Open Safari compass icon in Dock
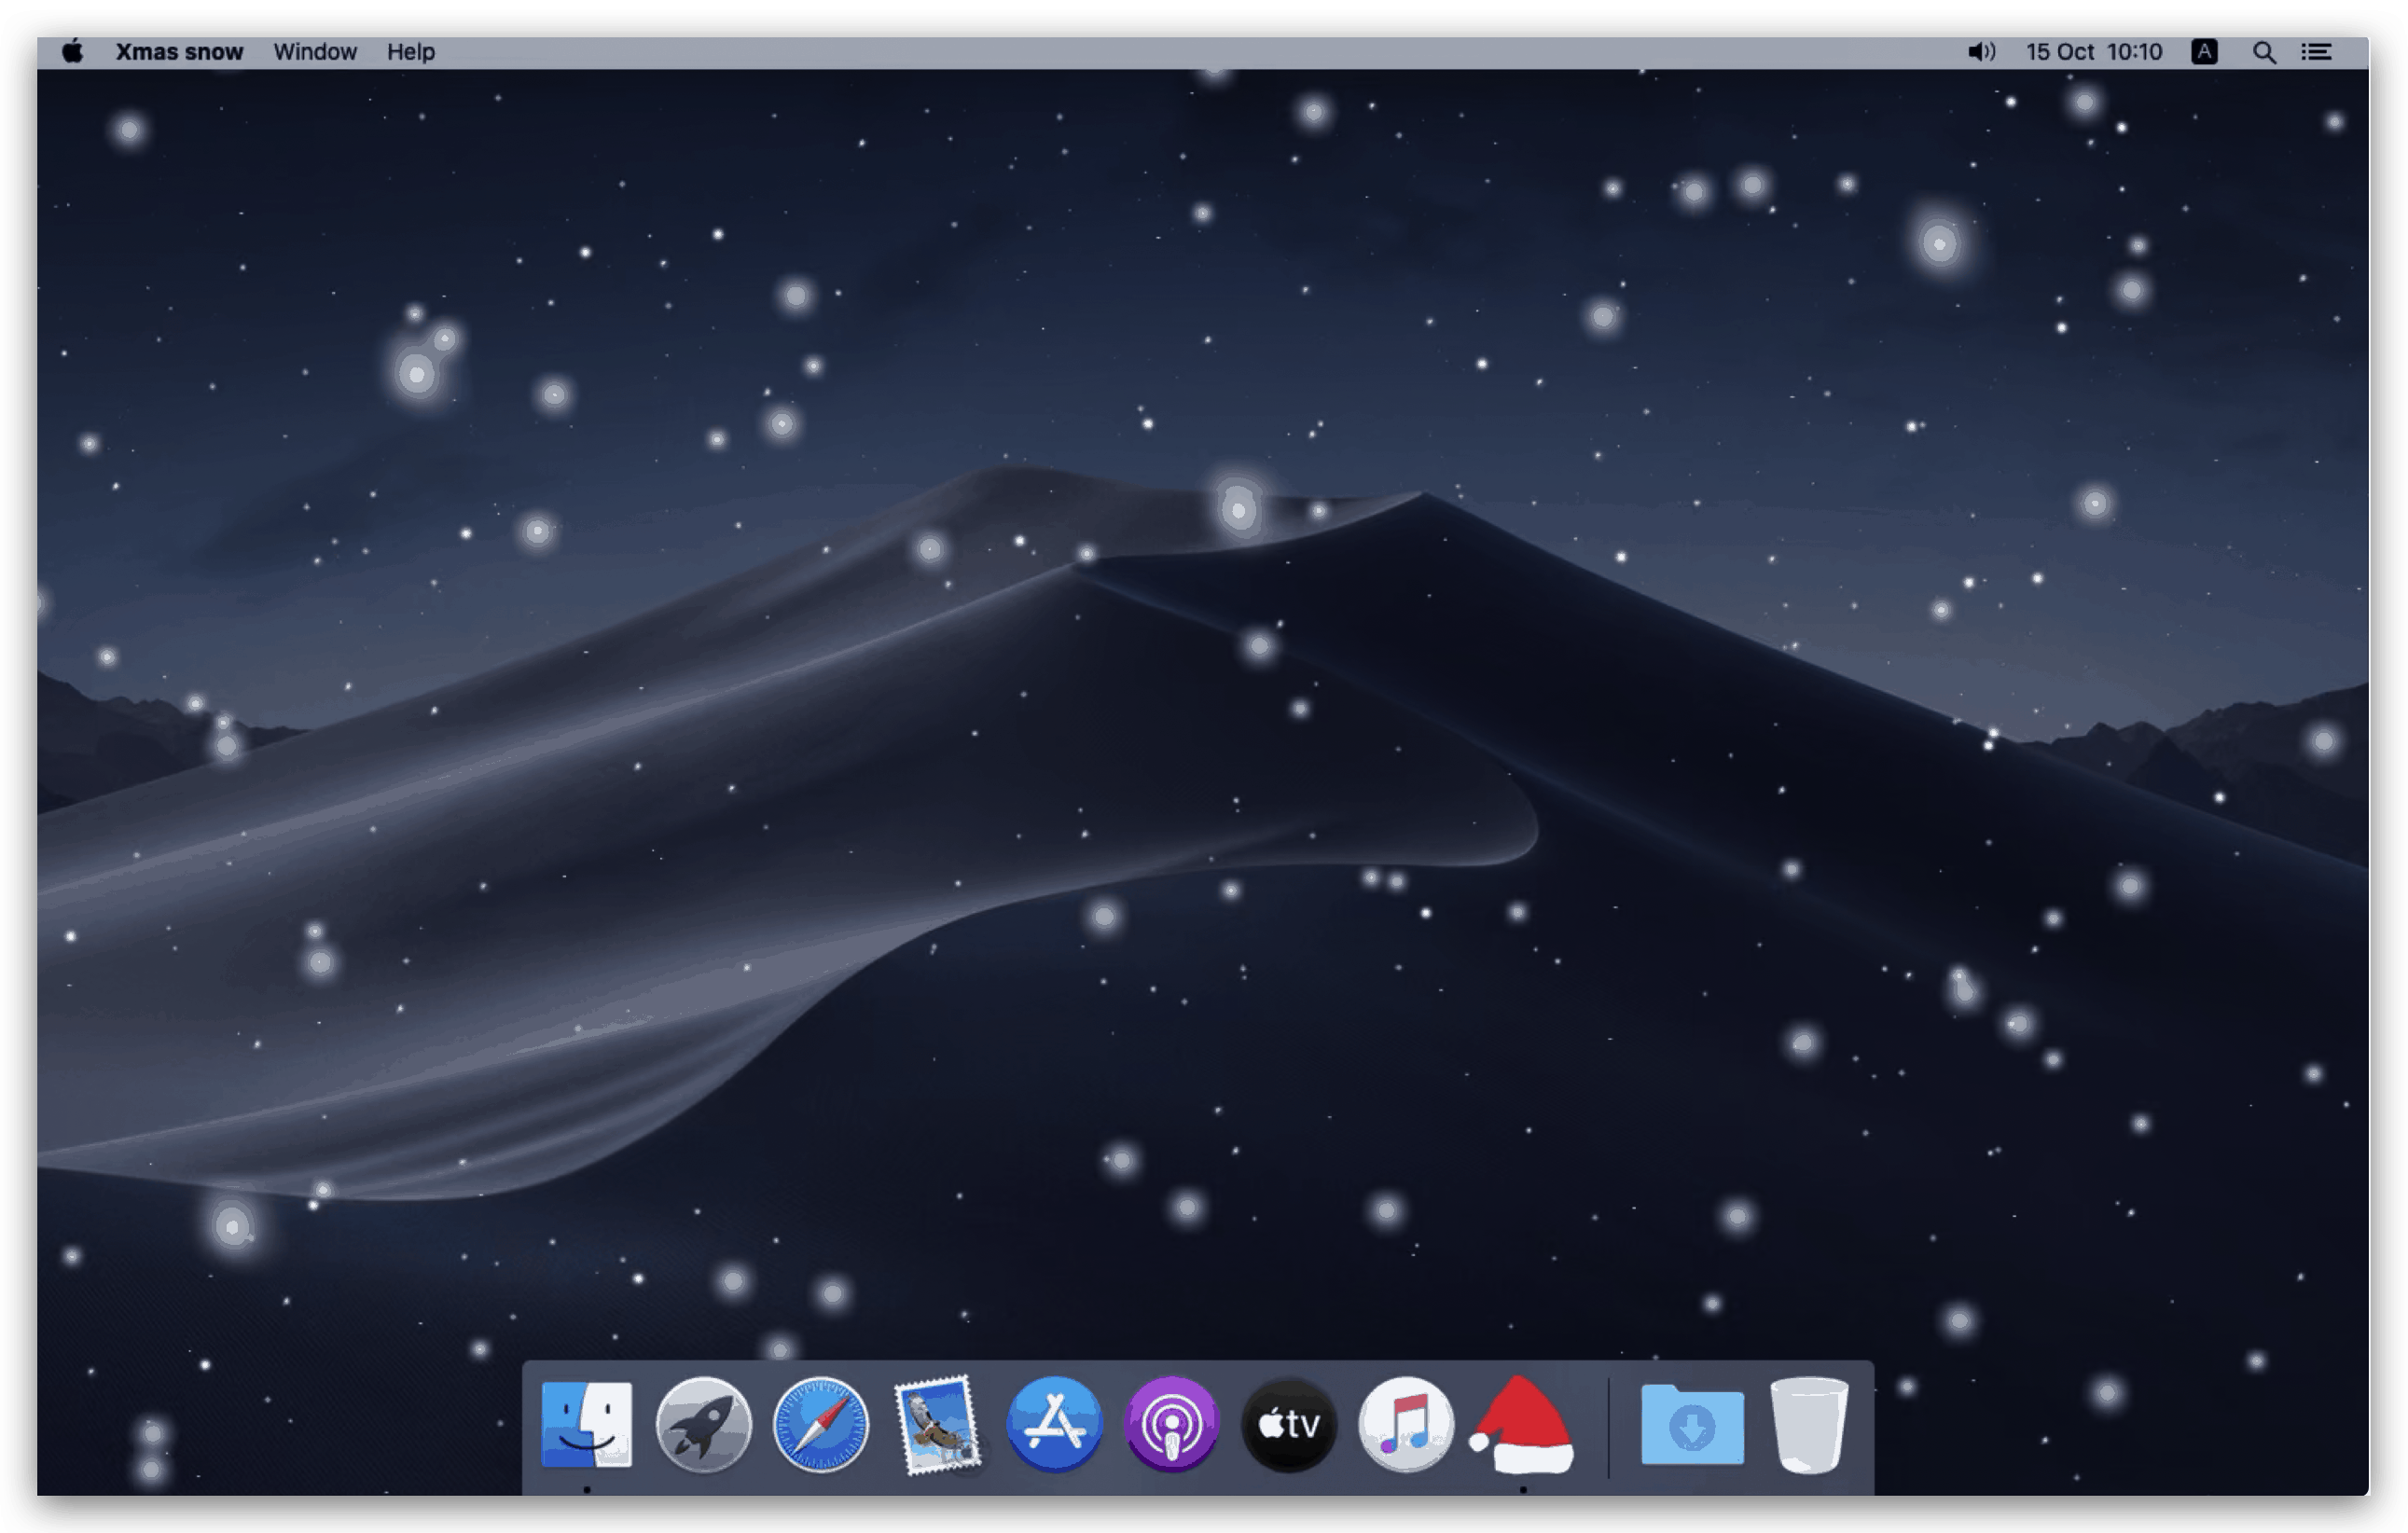 821,1424
